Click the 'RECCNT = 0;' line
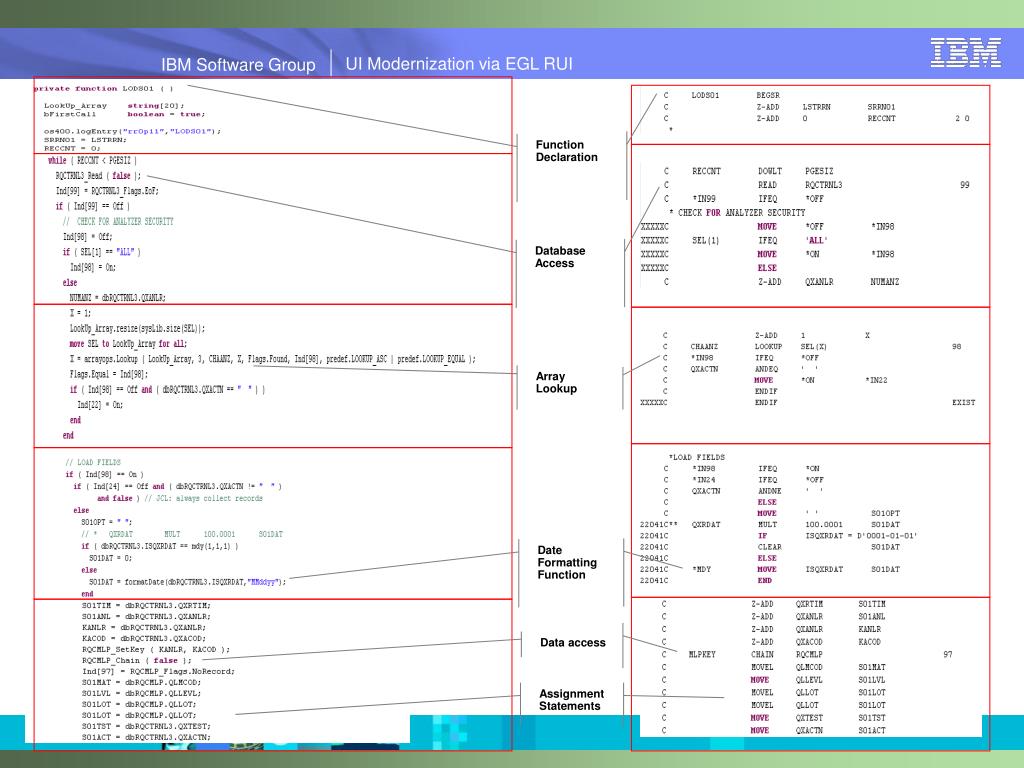Screen dimensions: 1024x768 point(72,148)
